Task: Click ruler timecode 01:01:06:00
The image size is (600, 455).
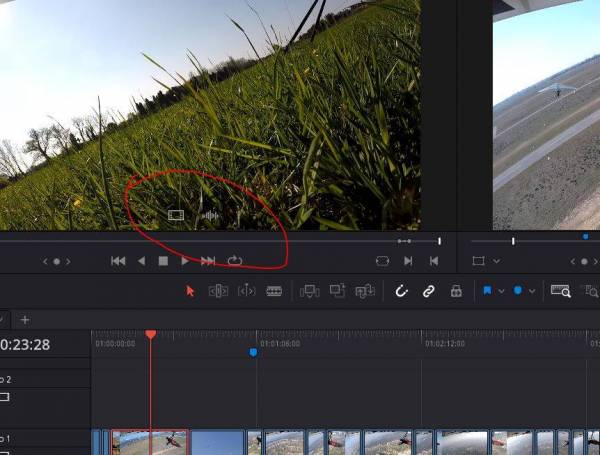Action: (280, 344)
